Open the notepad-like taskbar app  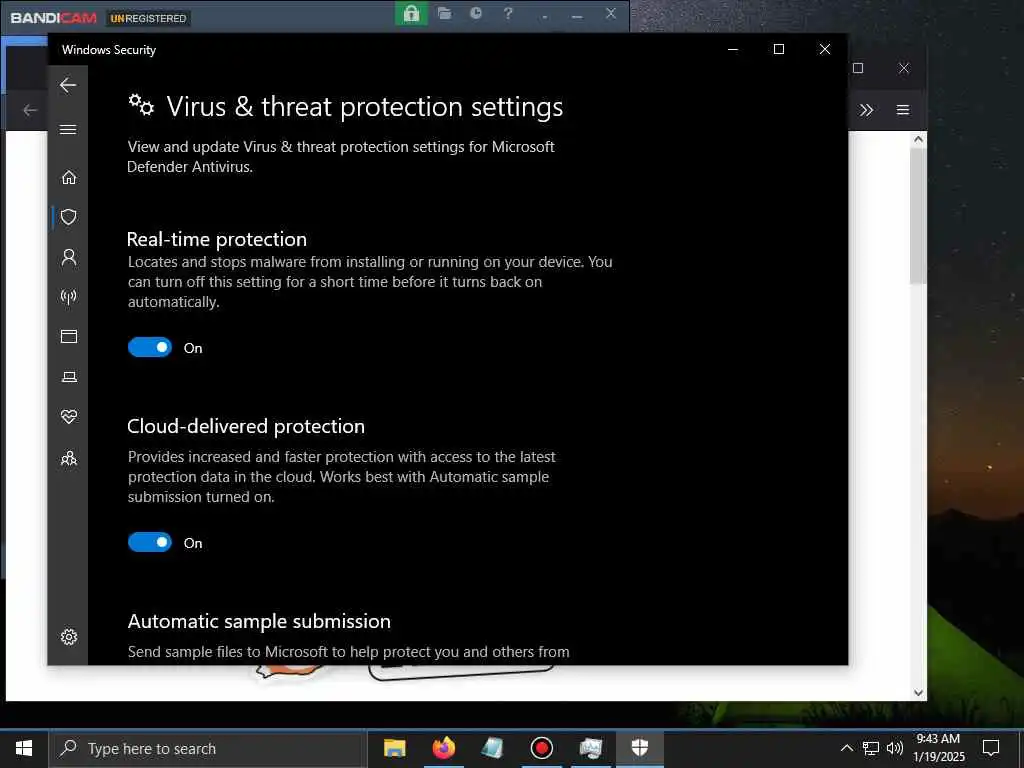tap(493, 748)
